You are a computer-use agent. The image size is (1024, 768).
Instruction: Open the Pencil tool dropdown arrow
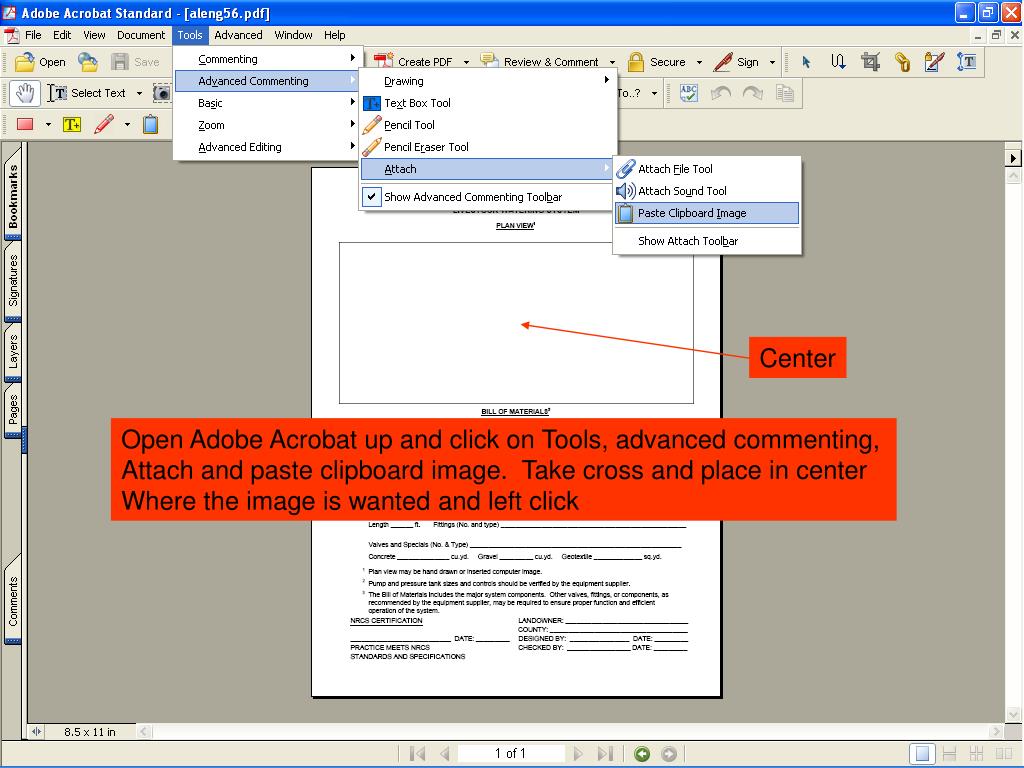127,124
